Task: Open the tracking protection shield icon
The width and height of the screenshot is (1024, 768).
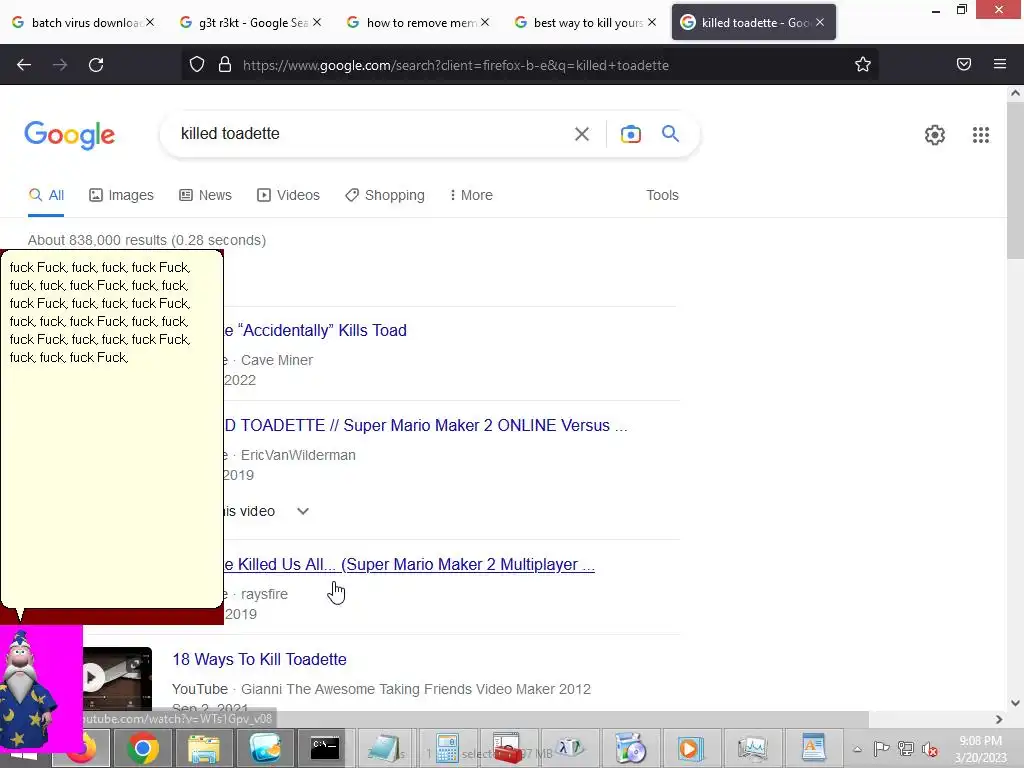Action: tap(197, 65)
